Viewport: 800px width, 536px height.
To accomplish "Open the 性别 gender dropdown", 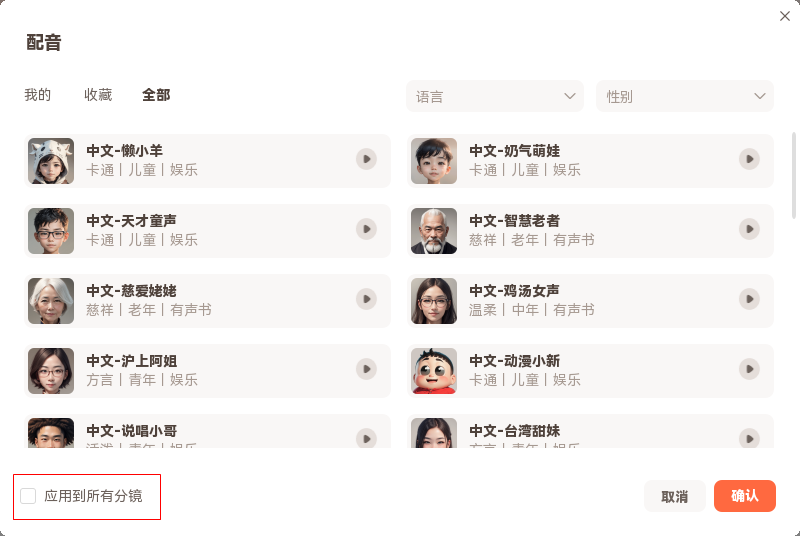I will coord(684,96).
